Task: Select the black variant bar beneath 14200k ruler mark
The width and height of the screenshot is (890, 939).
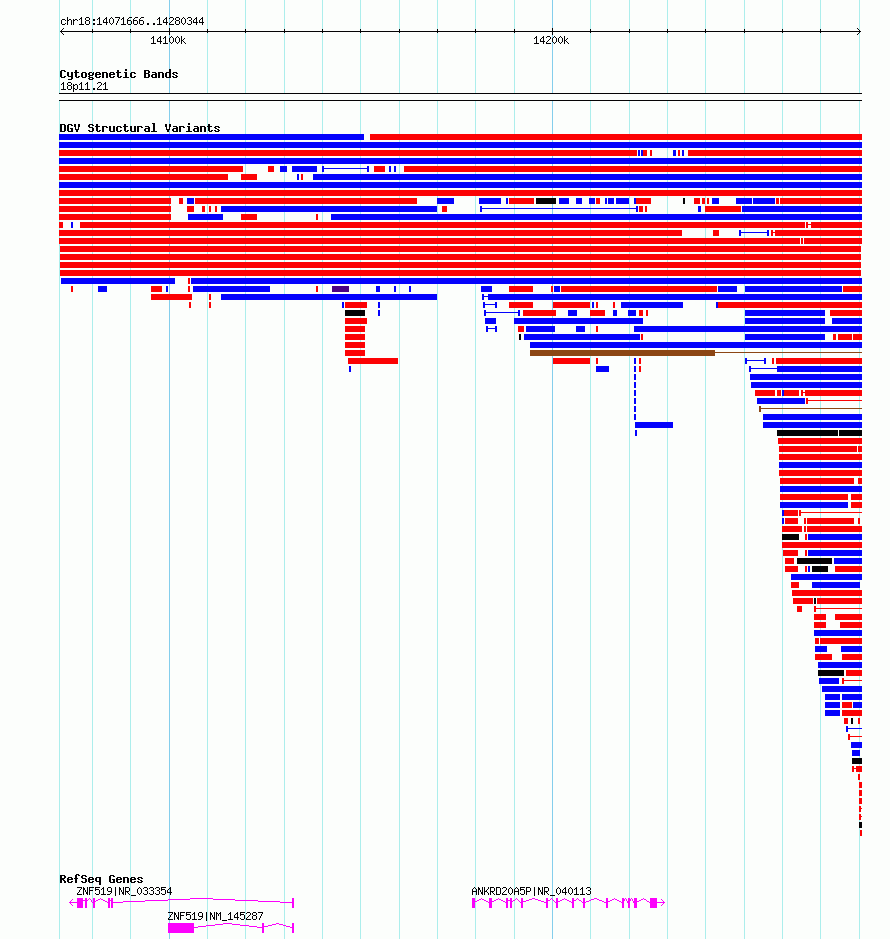Action: click(x=546, y=201)
